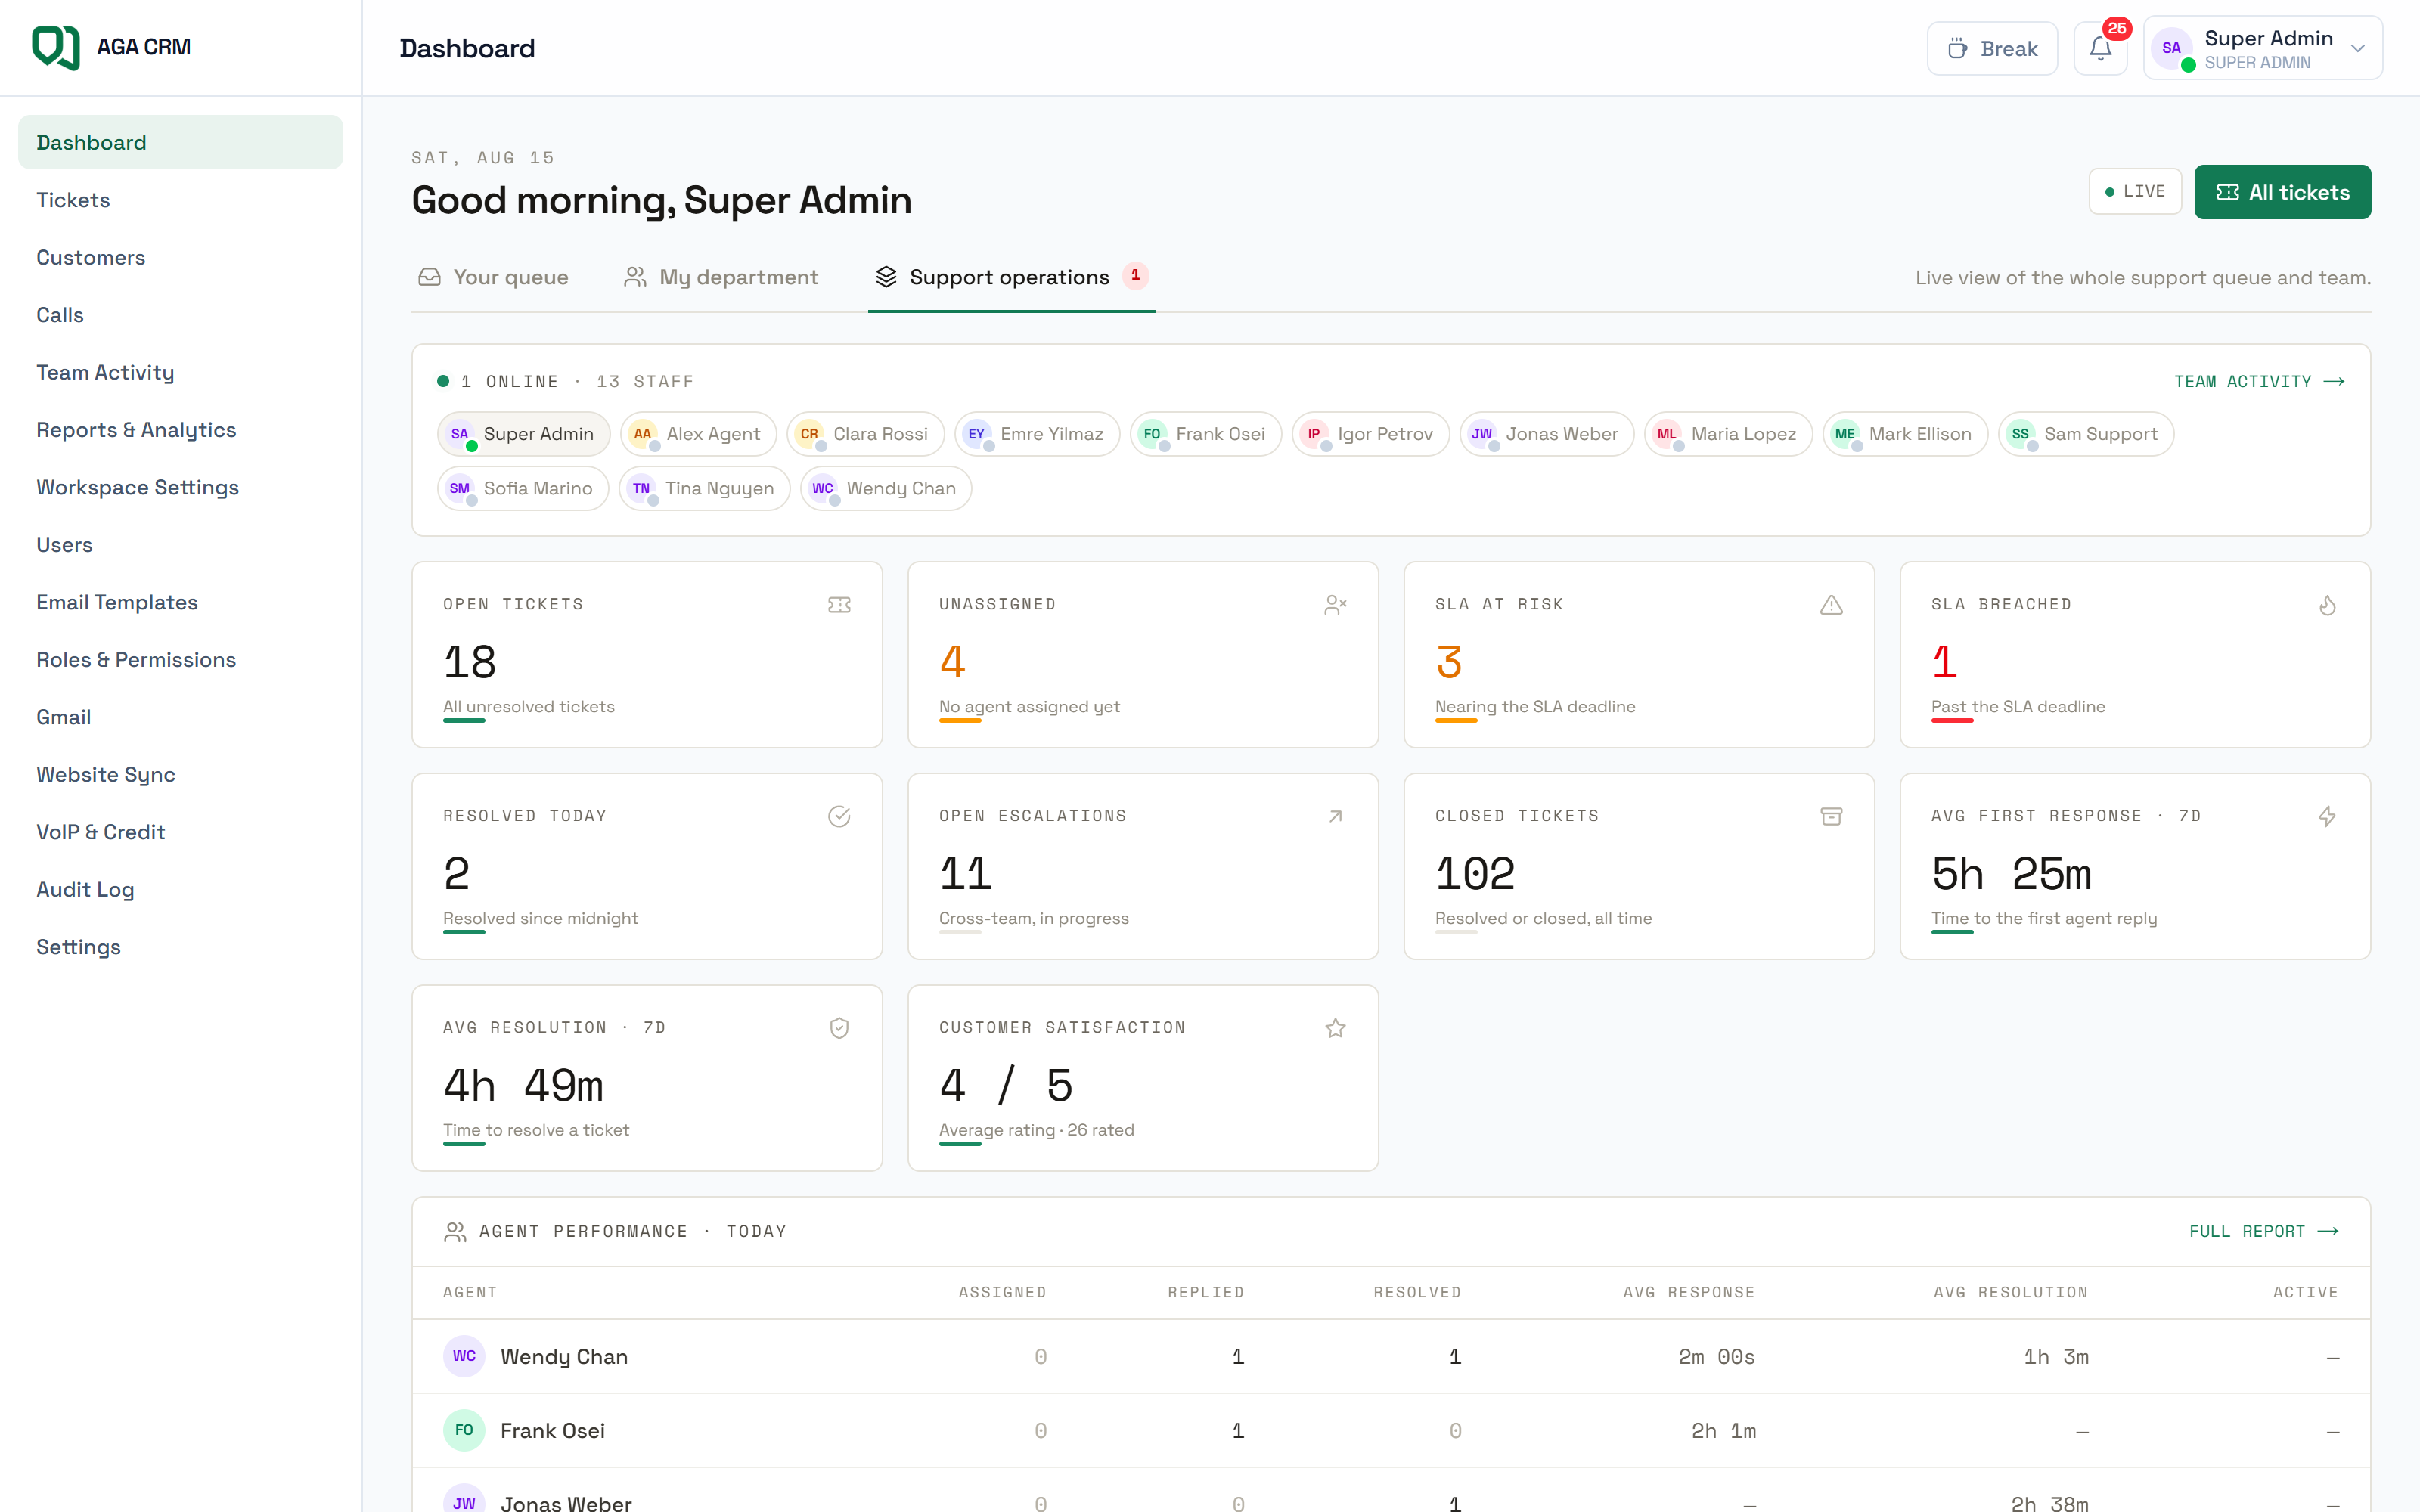Select the Support operations tab

tap(1011, 277)
